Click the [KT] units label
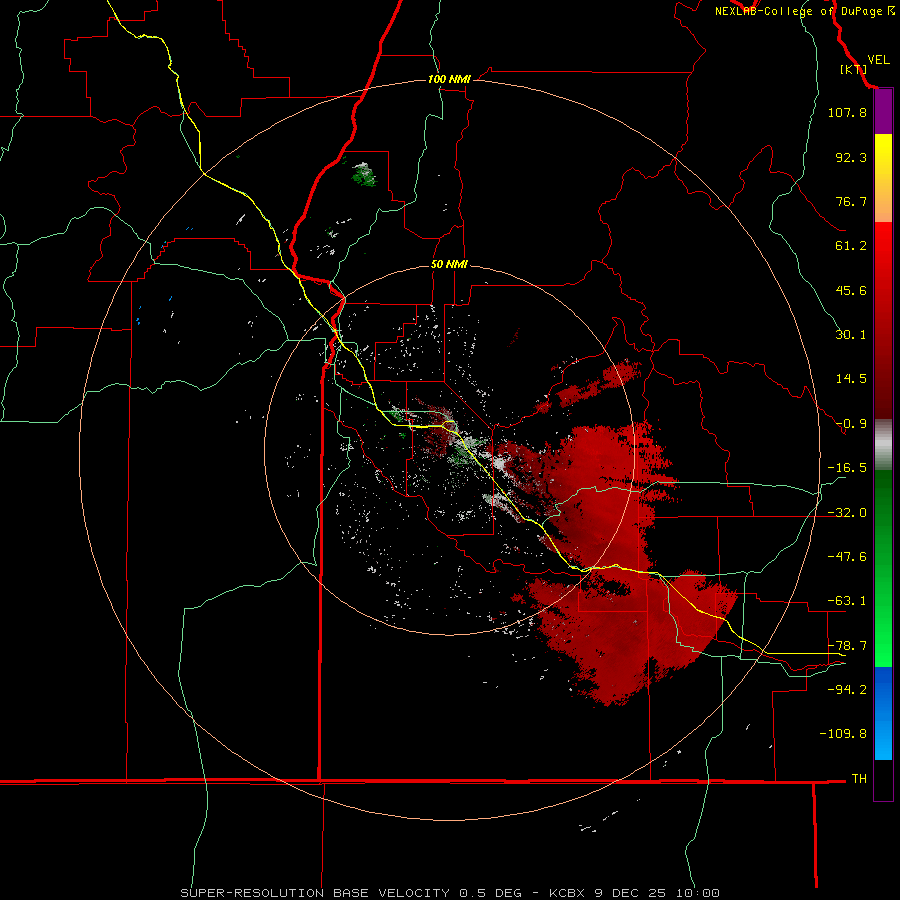 tap(854, 69)
